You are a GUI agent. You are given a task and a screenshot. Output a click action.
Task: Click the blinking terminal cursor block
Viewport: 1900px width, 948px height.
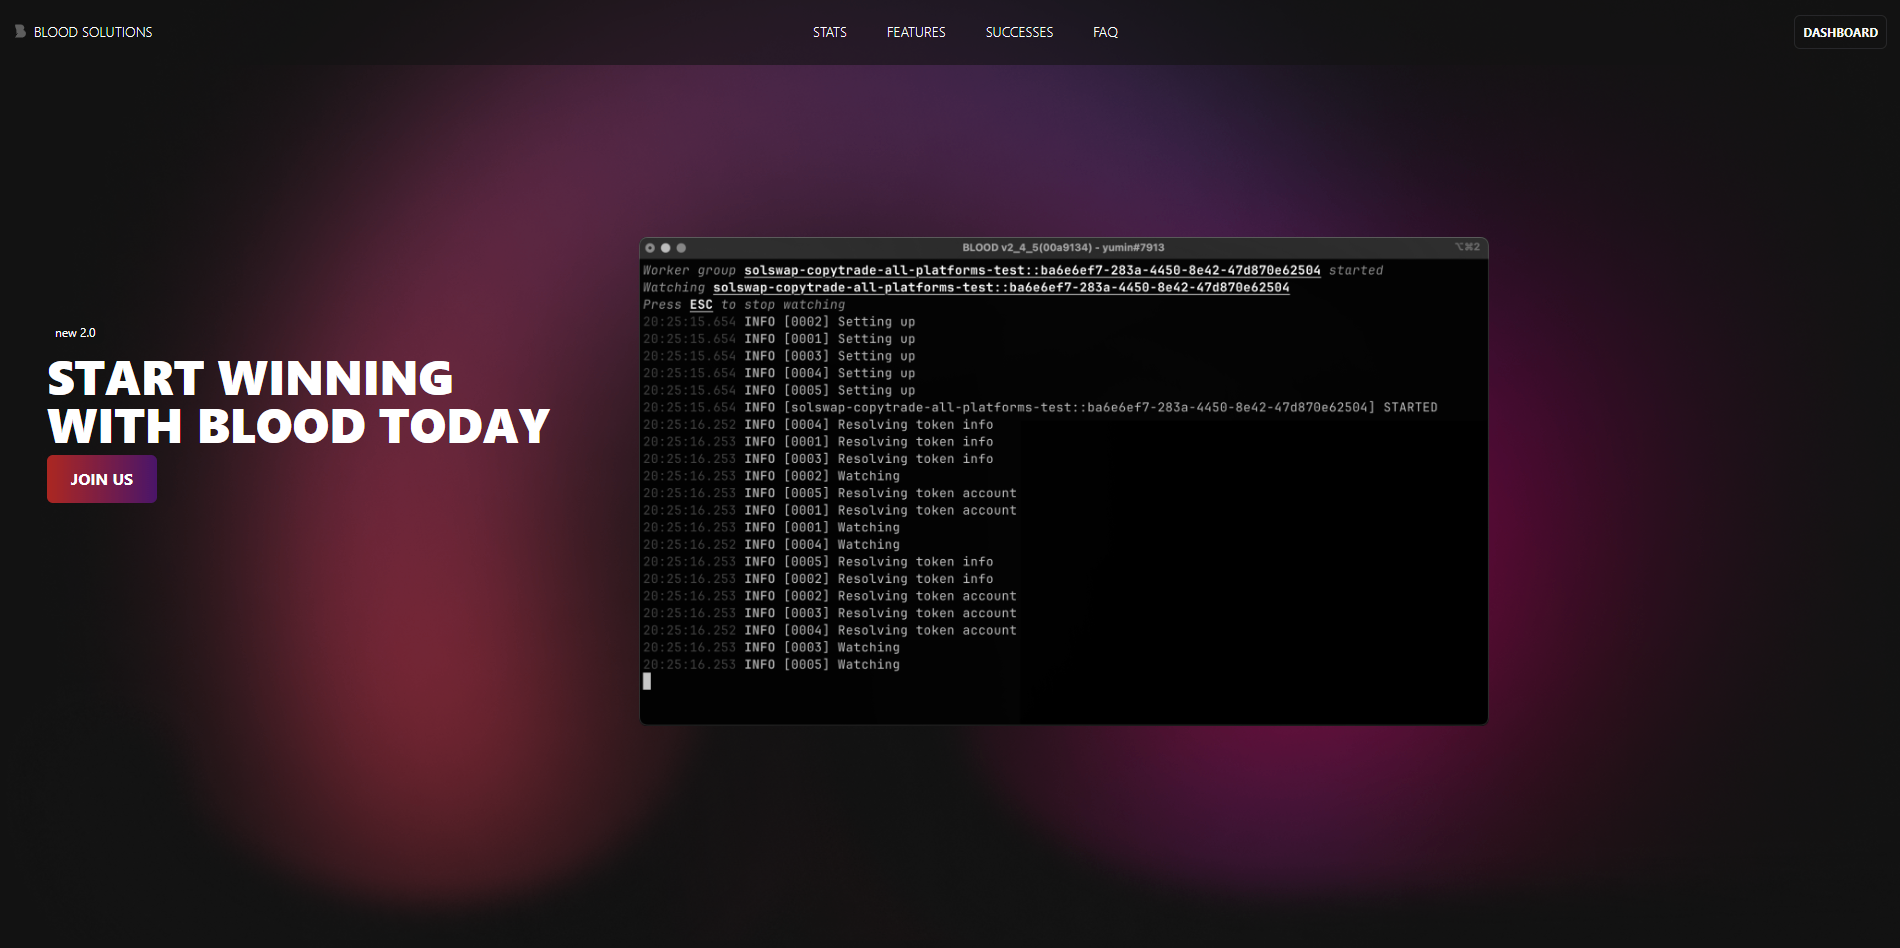coord(647,681)
